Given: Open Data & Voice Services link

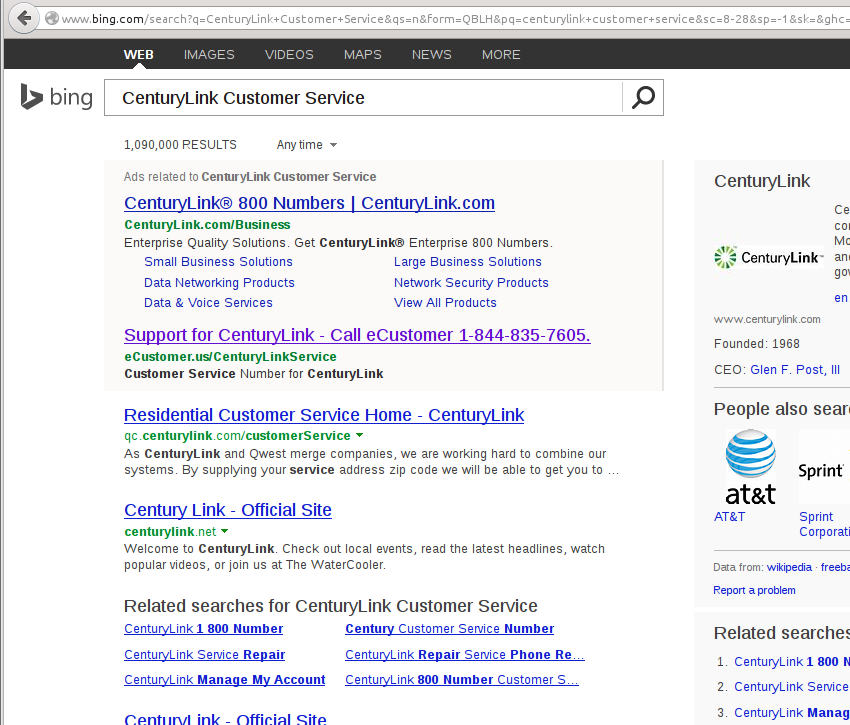Looking at the screenshot, I should click(208, 303).
